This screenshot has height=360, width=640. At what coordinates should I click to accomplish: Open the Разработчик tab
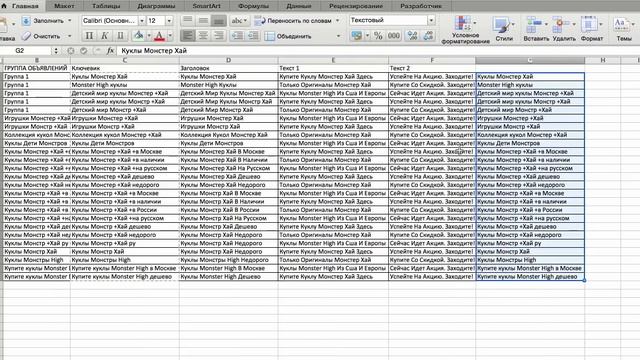[x=421, y=6]
